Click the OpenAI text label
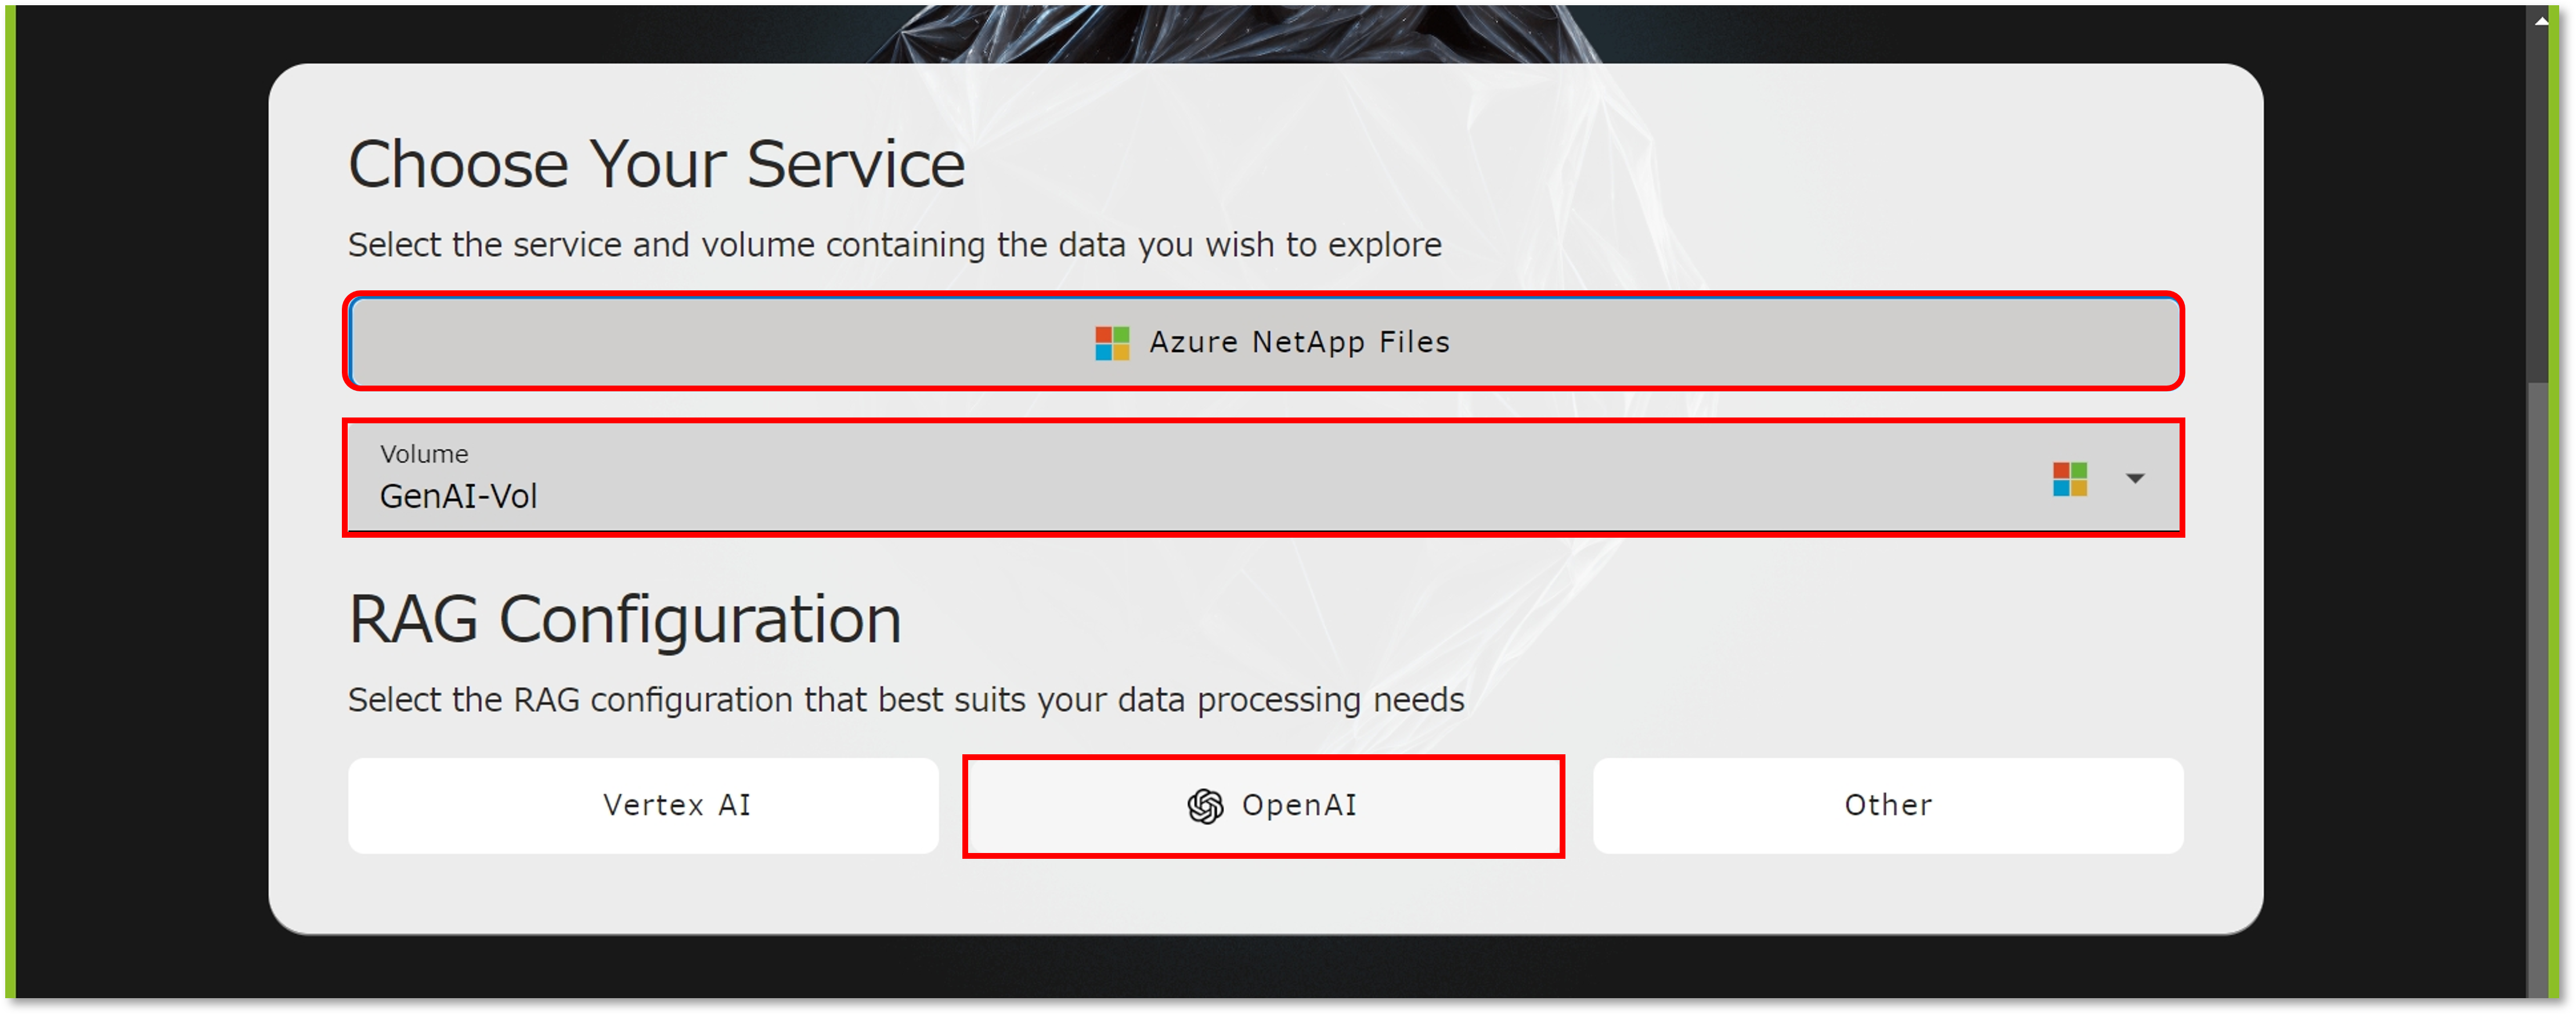 coord(1299,805)
